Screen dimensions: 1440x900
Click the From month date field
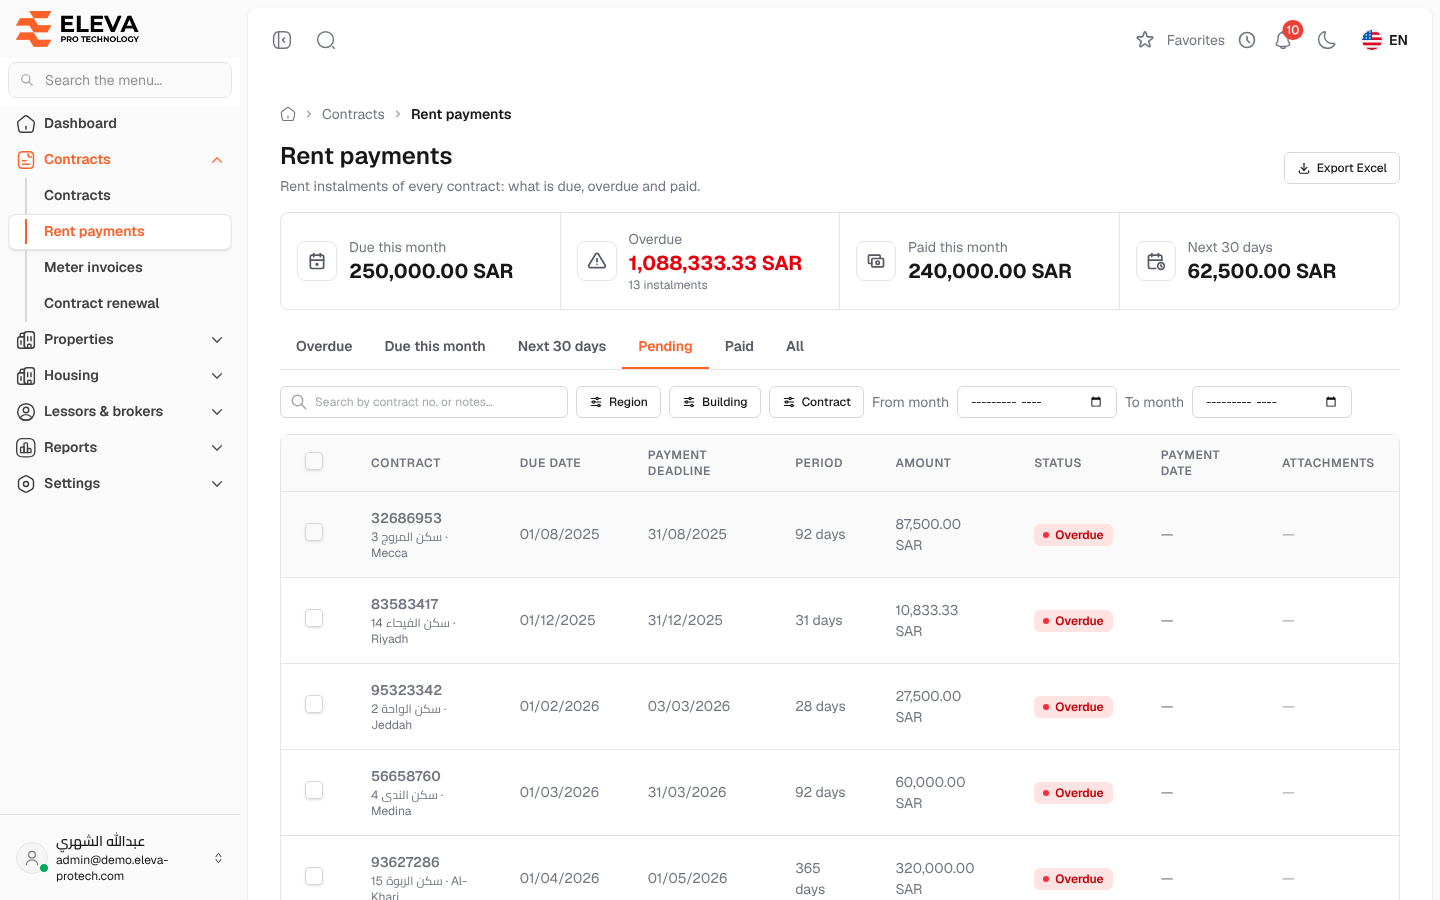(1037, 402)
